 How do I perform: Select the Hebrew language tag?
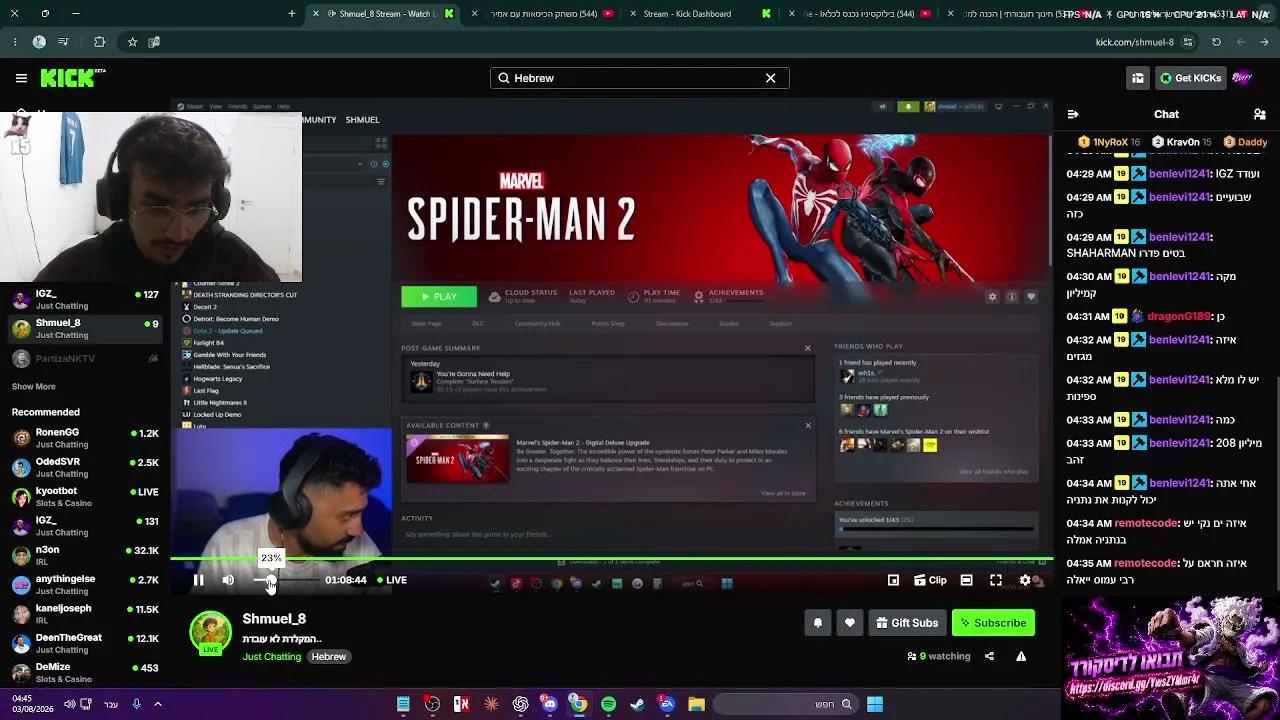coord(328,657)
